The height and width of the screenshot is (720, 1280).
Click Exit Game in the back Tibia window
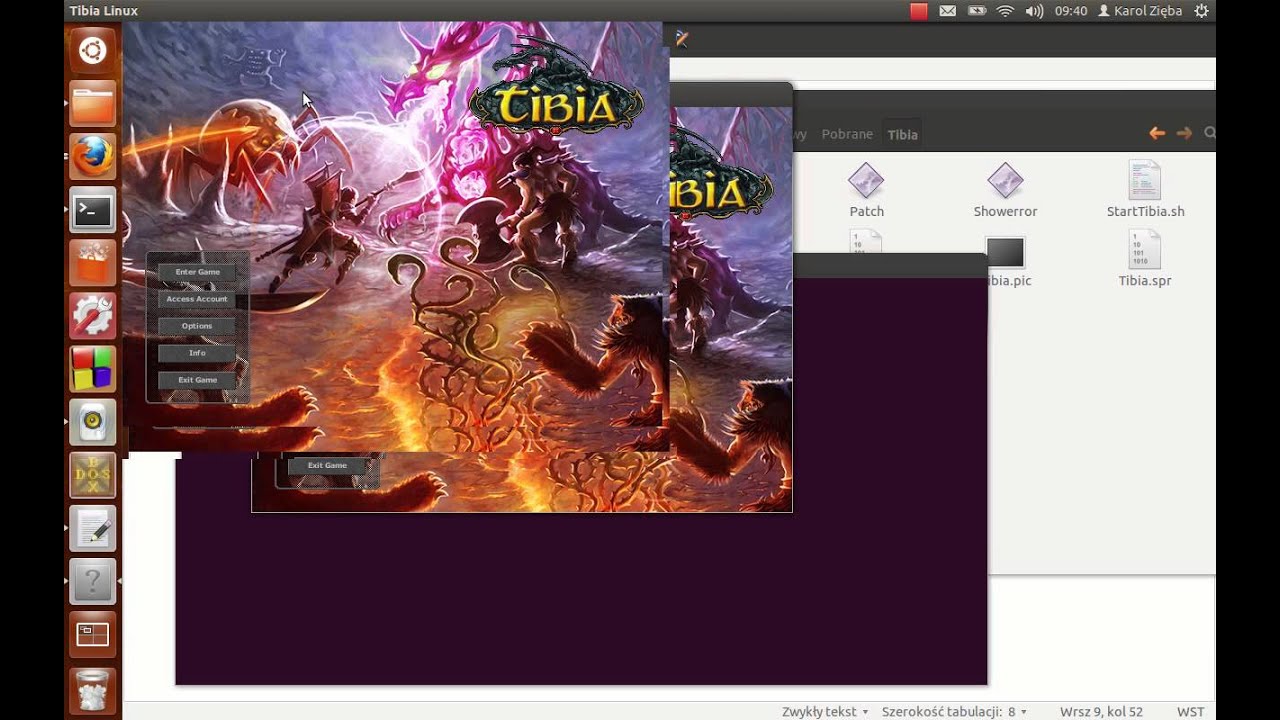coord(327,465)
